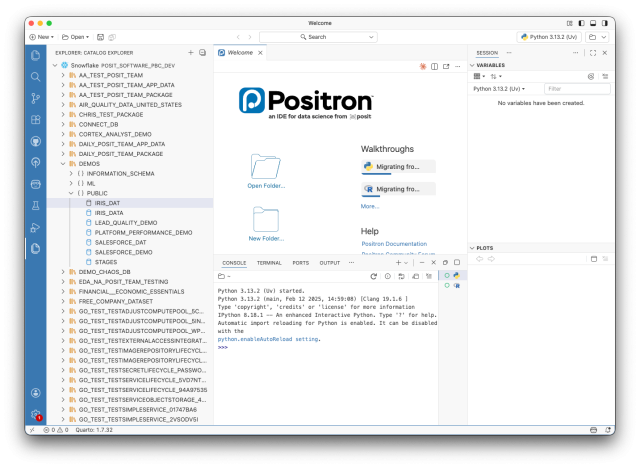
Task: Open the Variables session Python 3.13.2 dropdown
Action: pos(499,89)
